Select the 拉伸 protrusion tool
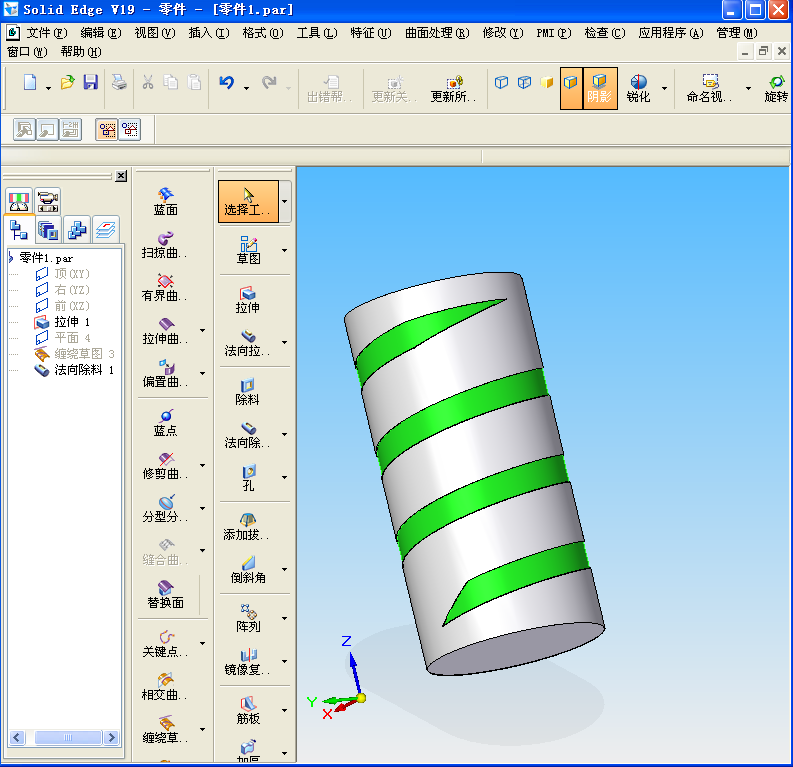Image resolution: width=793 pixels, height=767 pixels. (247, 300)
